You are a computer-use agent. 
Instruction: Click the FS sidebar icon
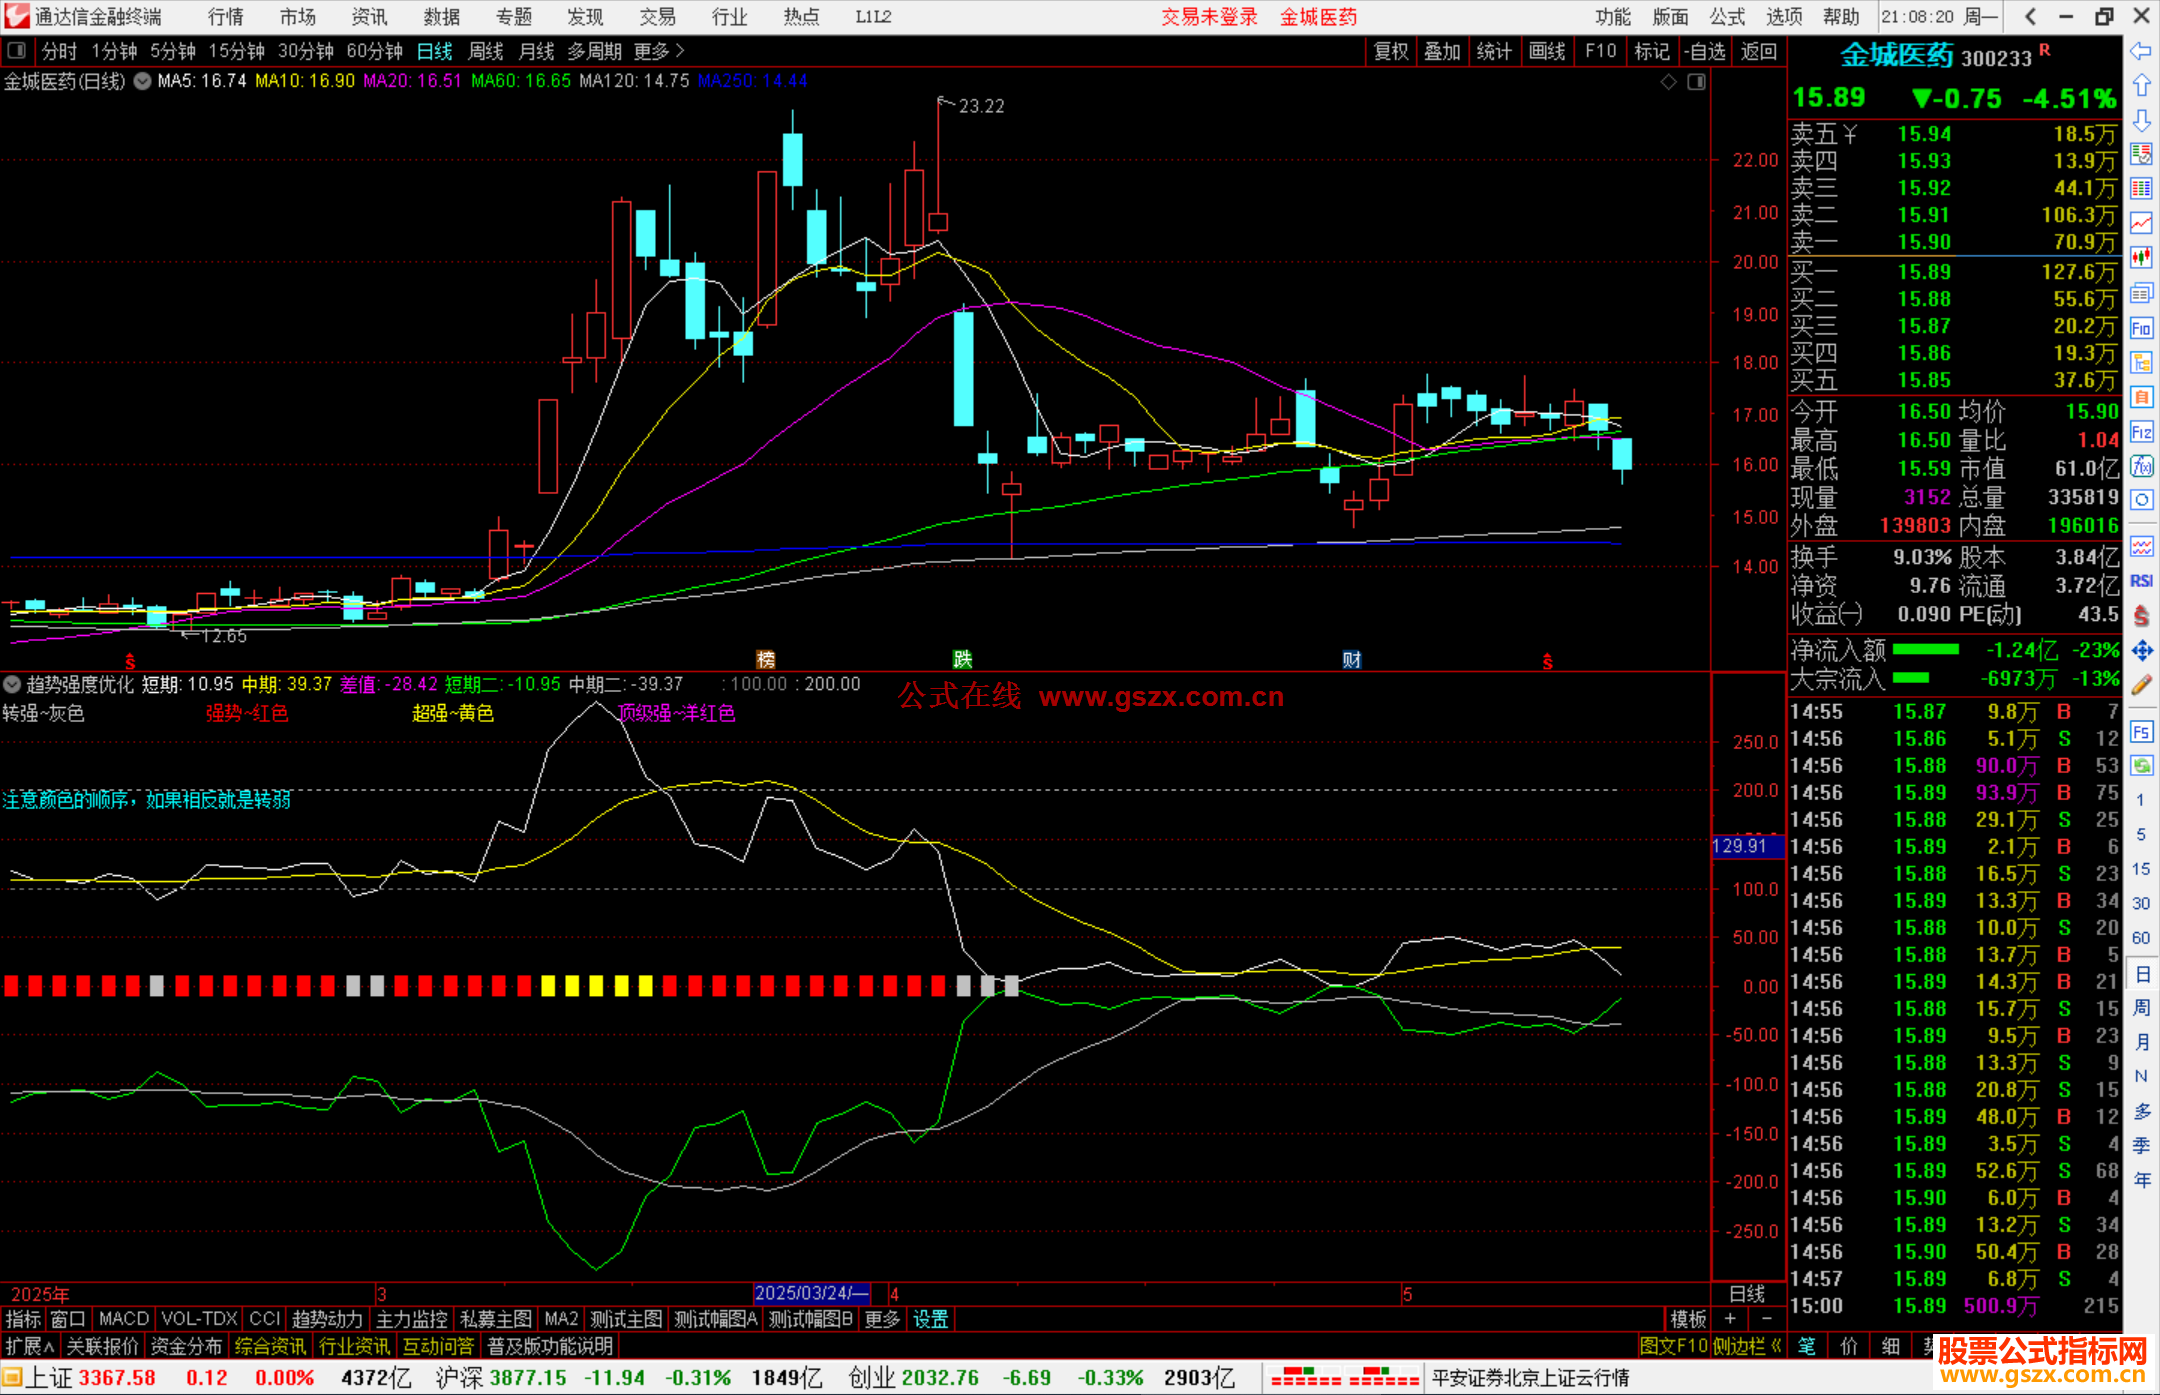2141,732
